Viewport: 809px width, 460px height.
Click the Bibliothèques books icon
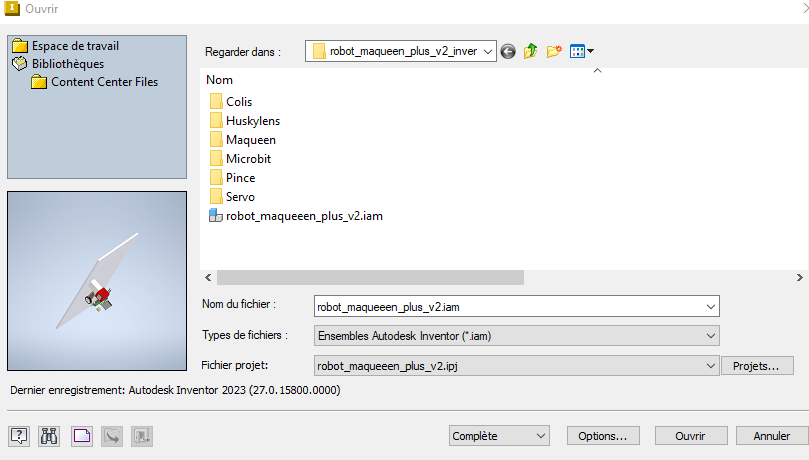click(x=20, y=64)
